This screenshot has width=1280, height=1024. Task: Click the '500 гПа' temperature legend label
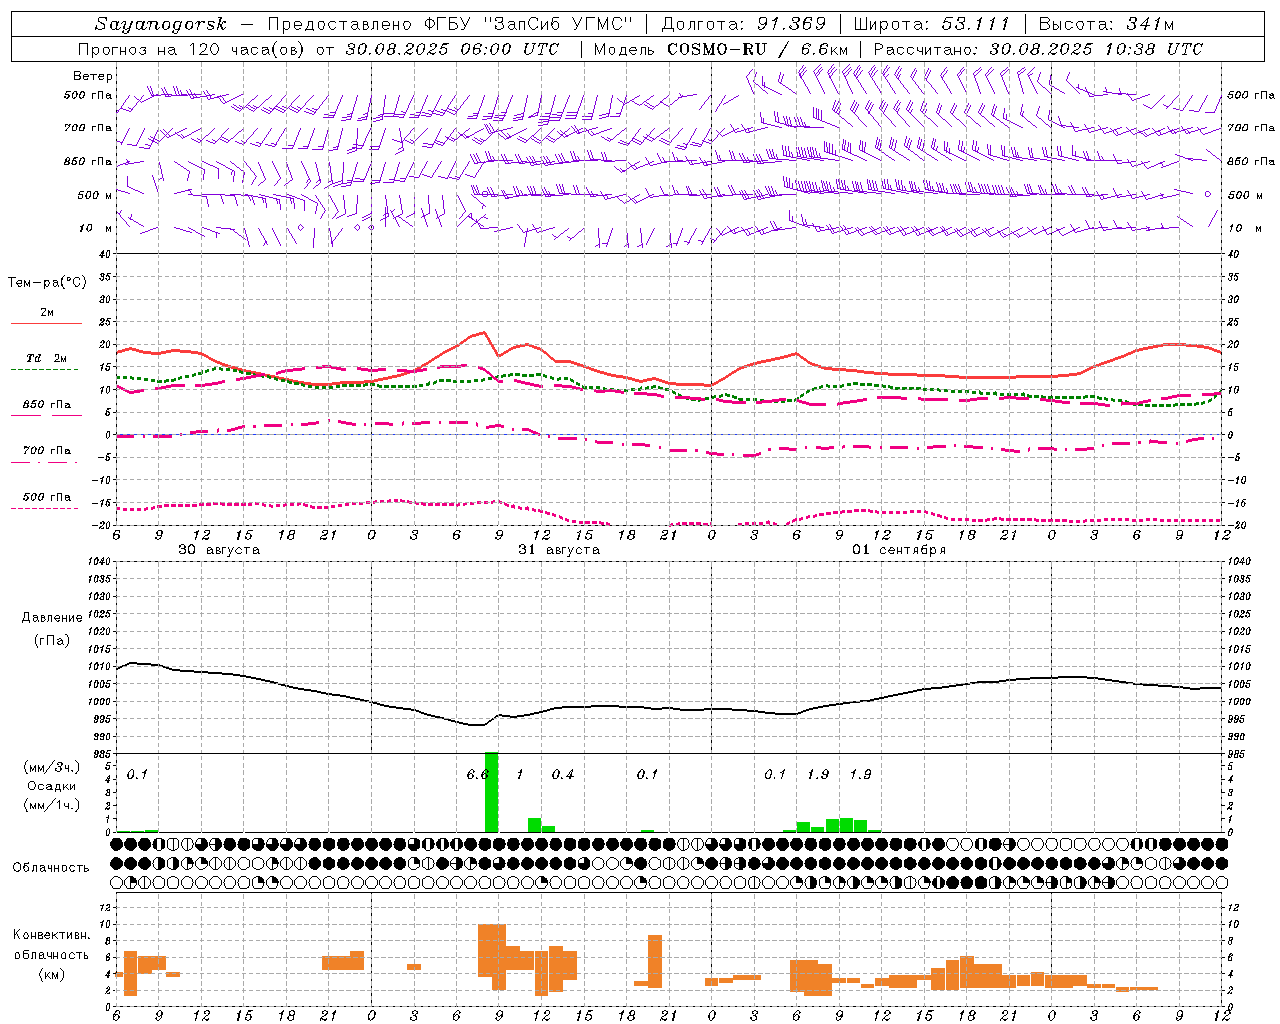click(46, 497)
